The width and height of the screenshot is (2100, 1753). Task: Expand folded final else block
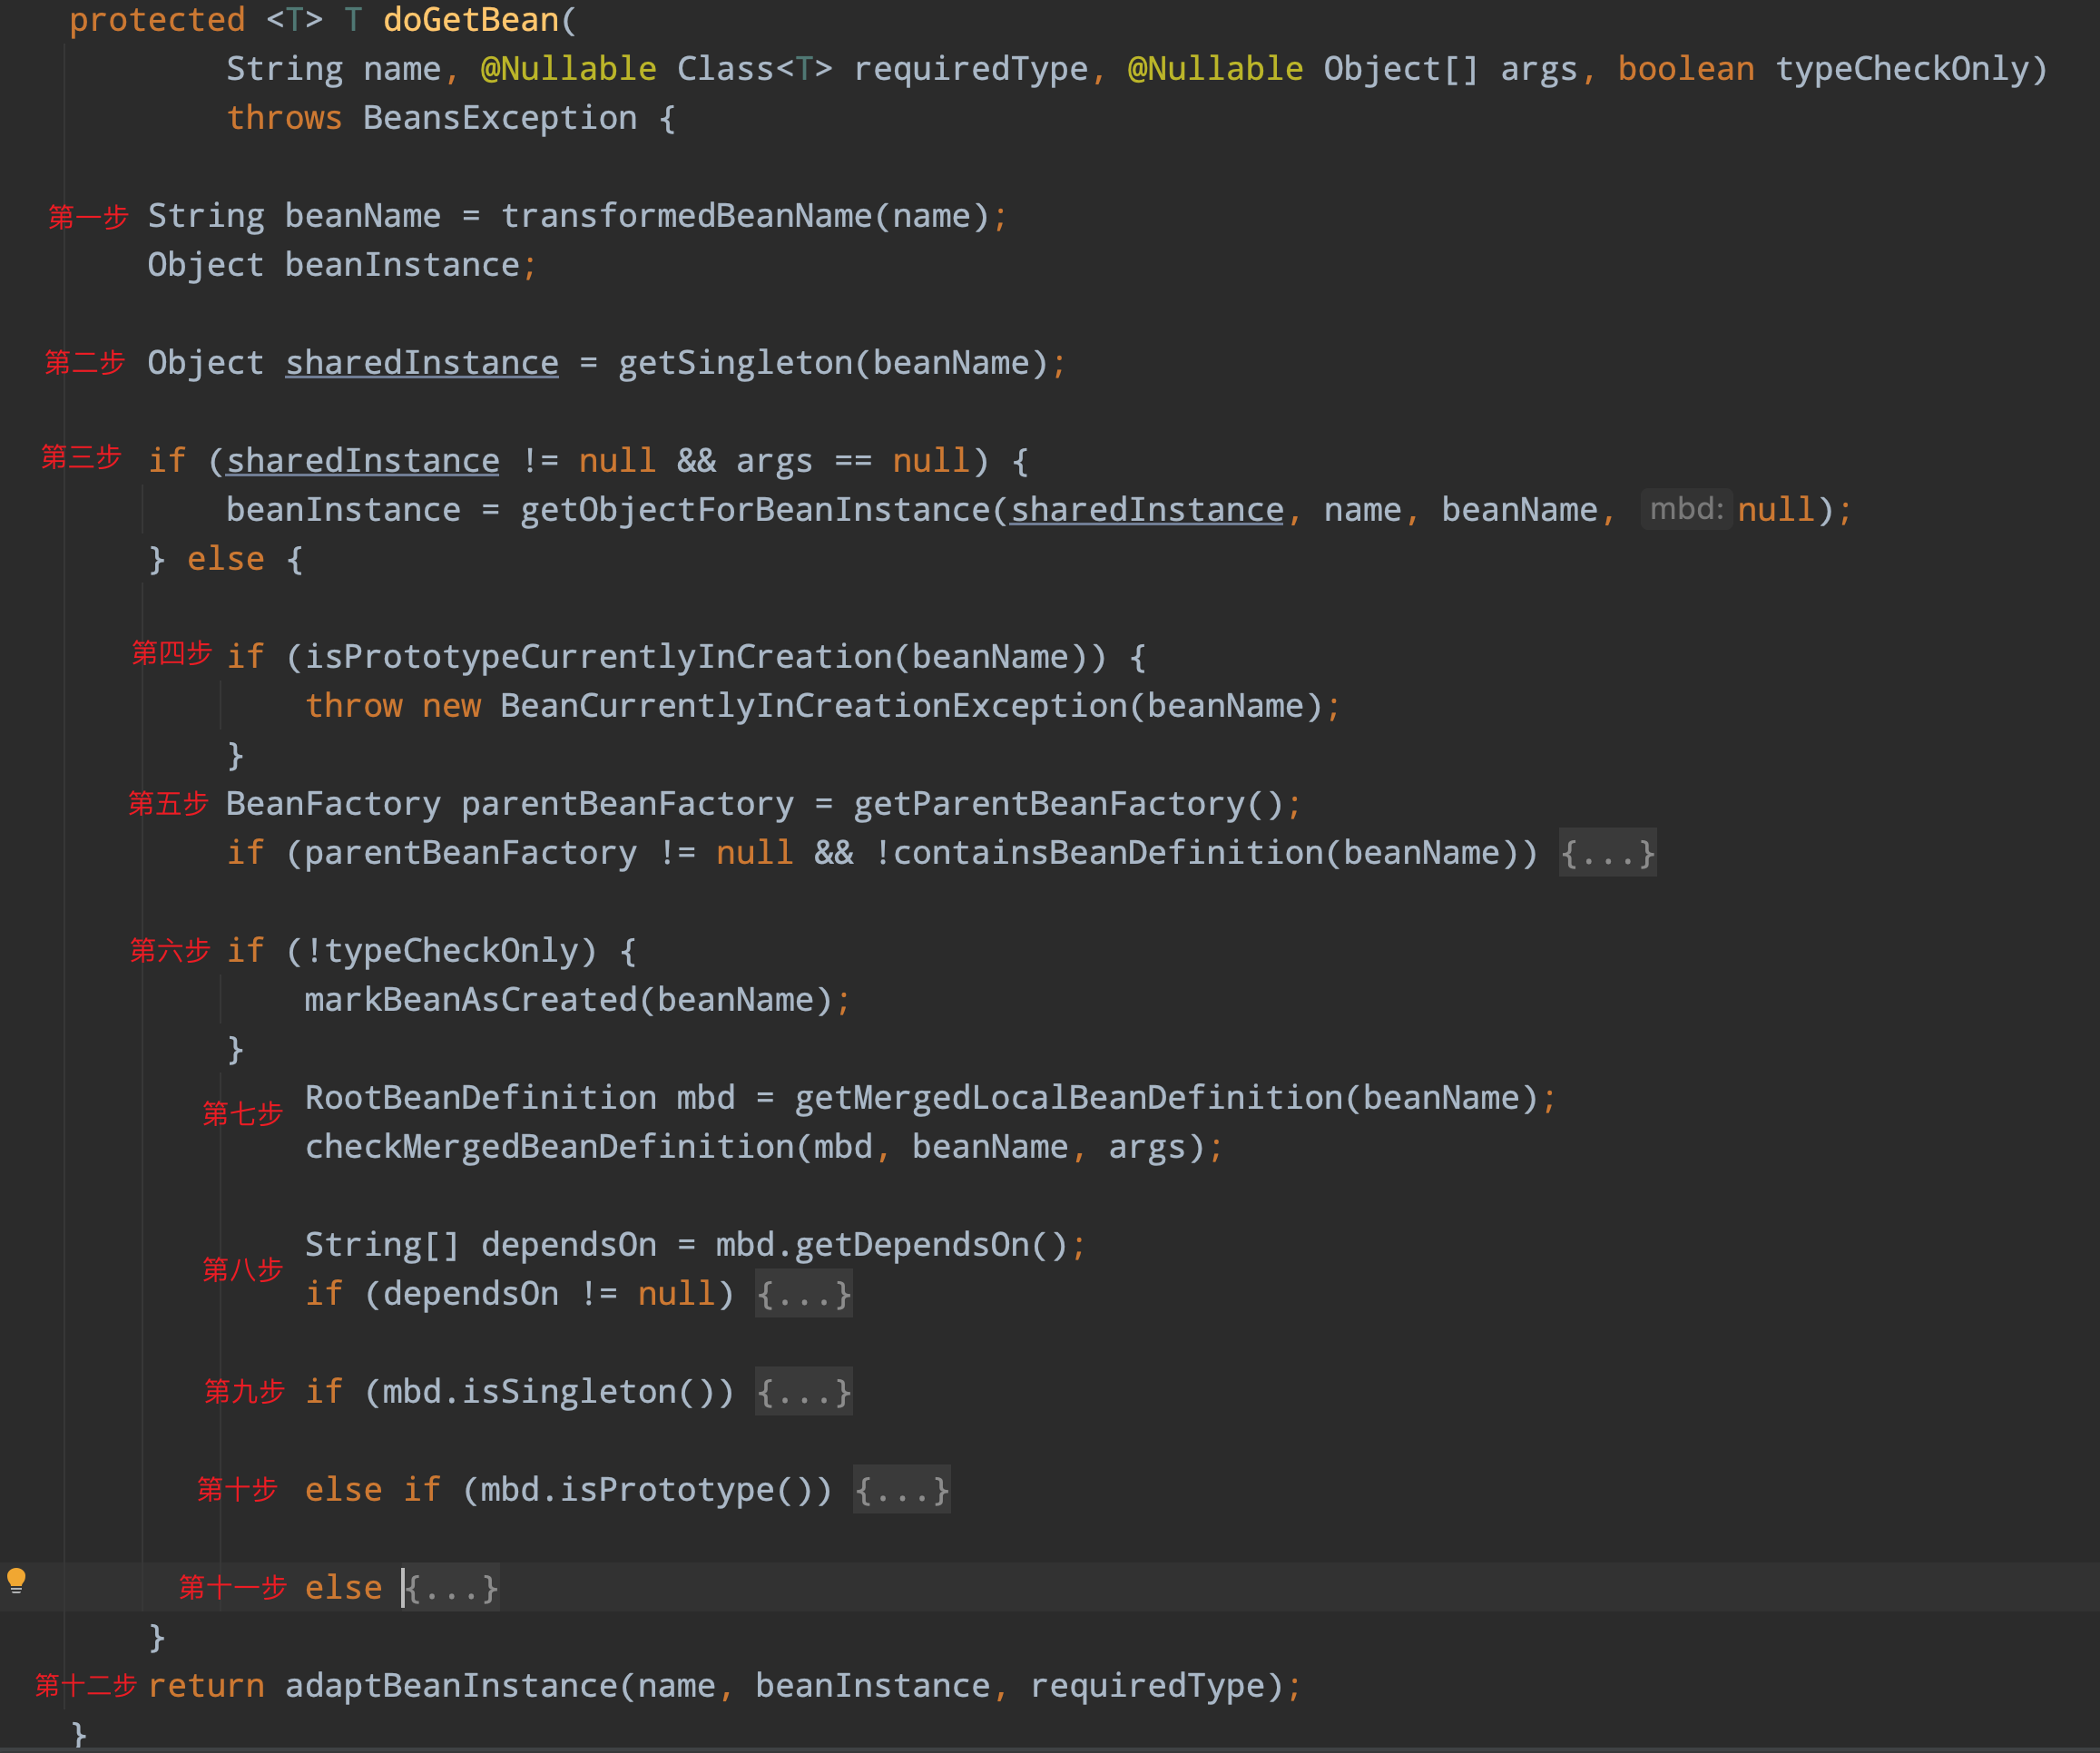pos(452,1588)
